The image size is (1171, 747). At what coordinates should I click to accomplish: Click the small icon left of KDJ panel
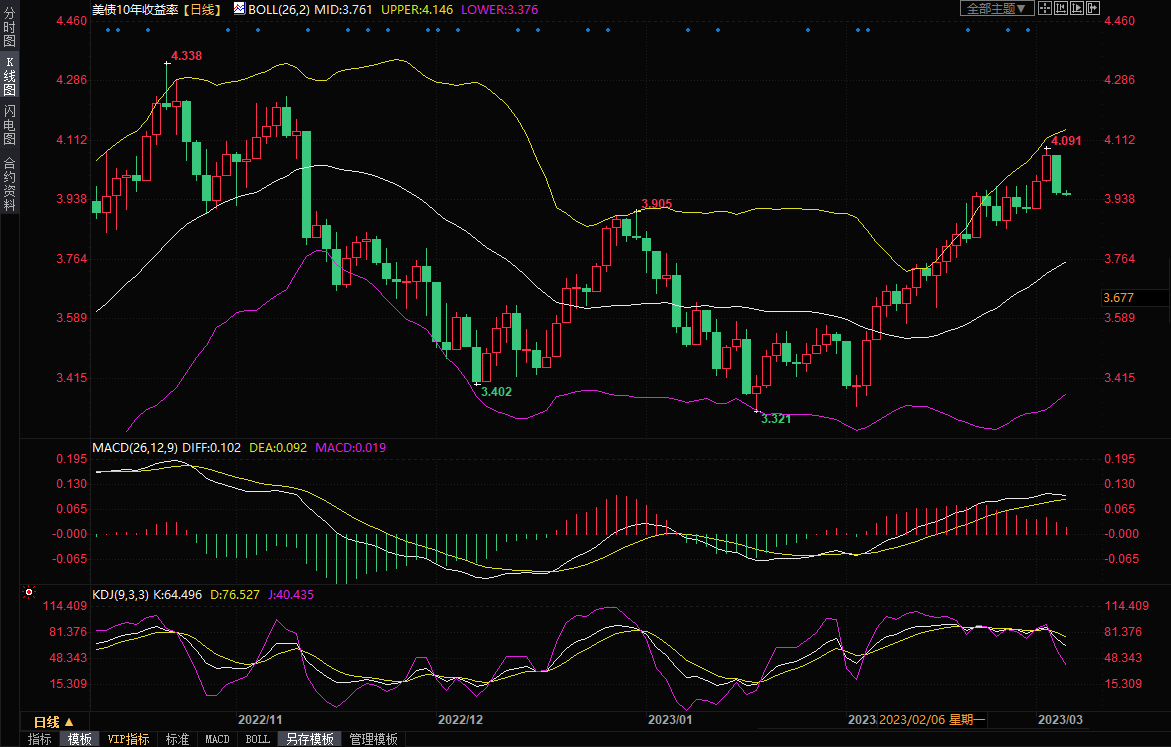pos(27,594)
